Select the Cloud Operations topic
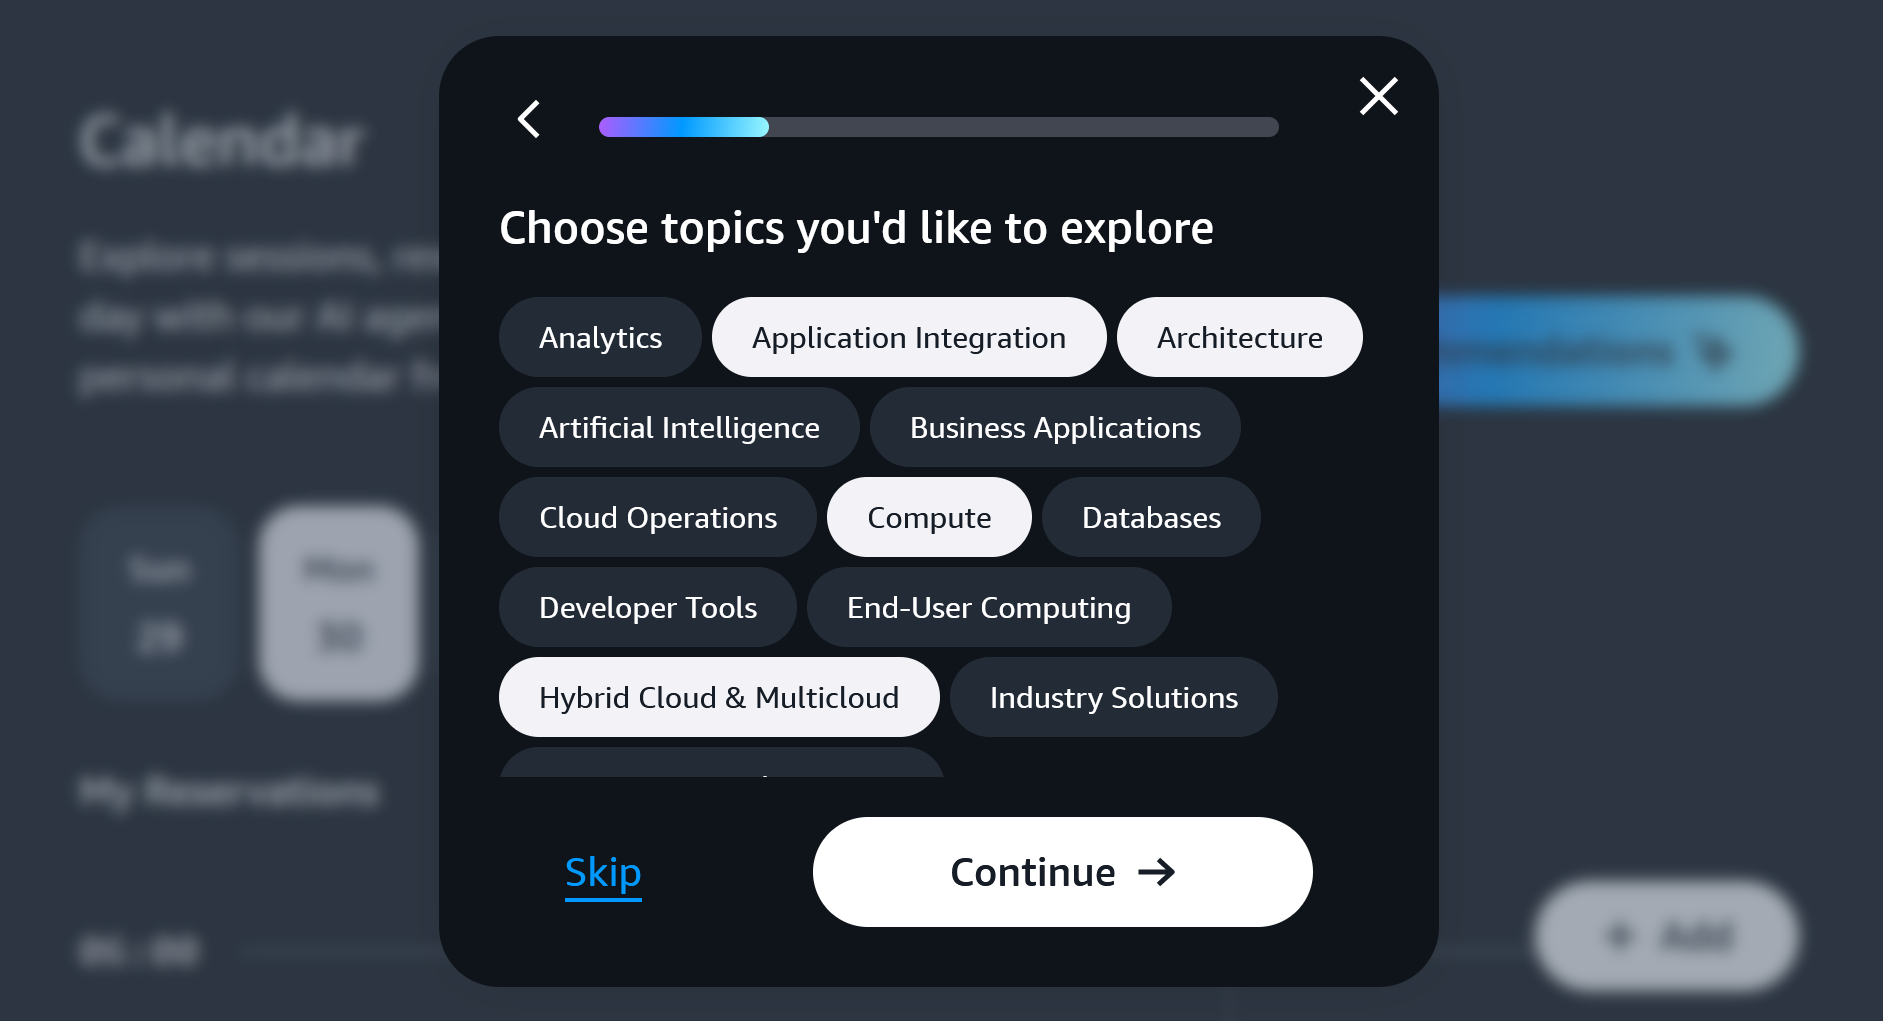 pyautogui.click(x=658, y=517)
